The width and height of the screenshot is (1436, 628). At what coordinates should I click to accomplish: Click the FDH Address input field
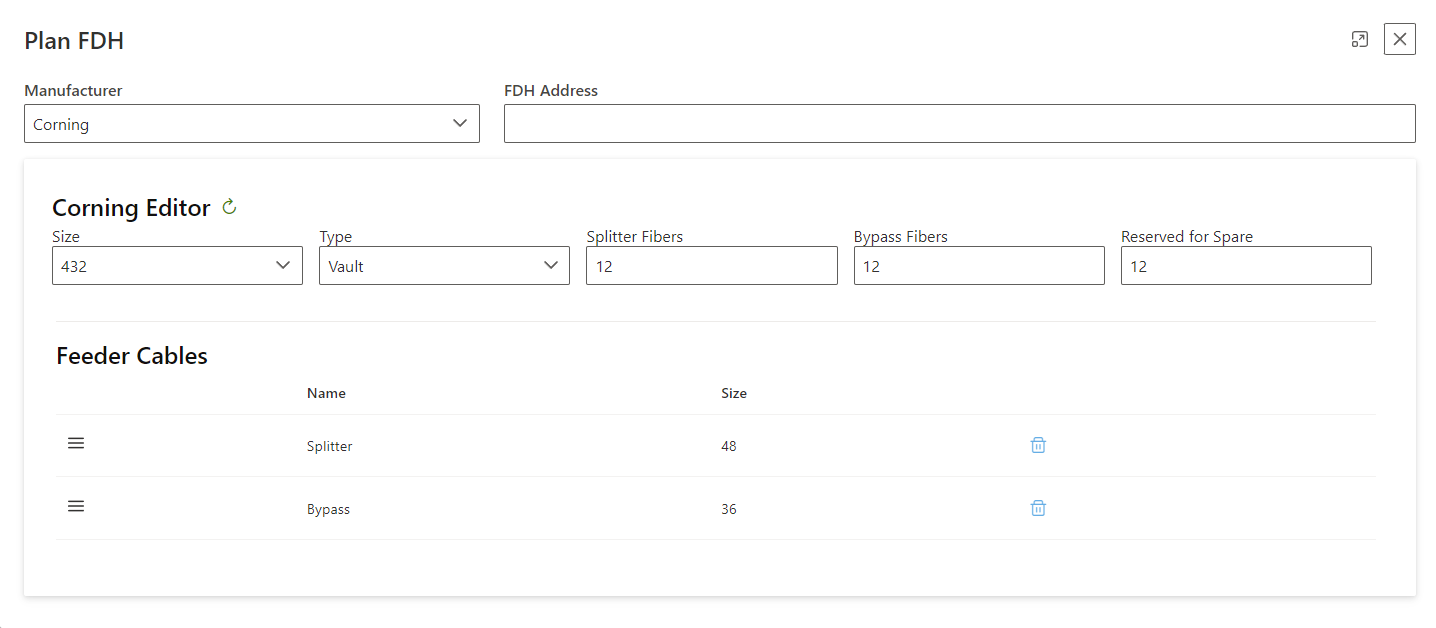pyautogui.click(x=960, y=124)
